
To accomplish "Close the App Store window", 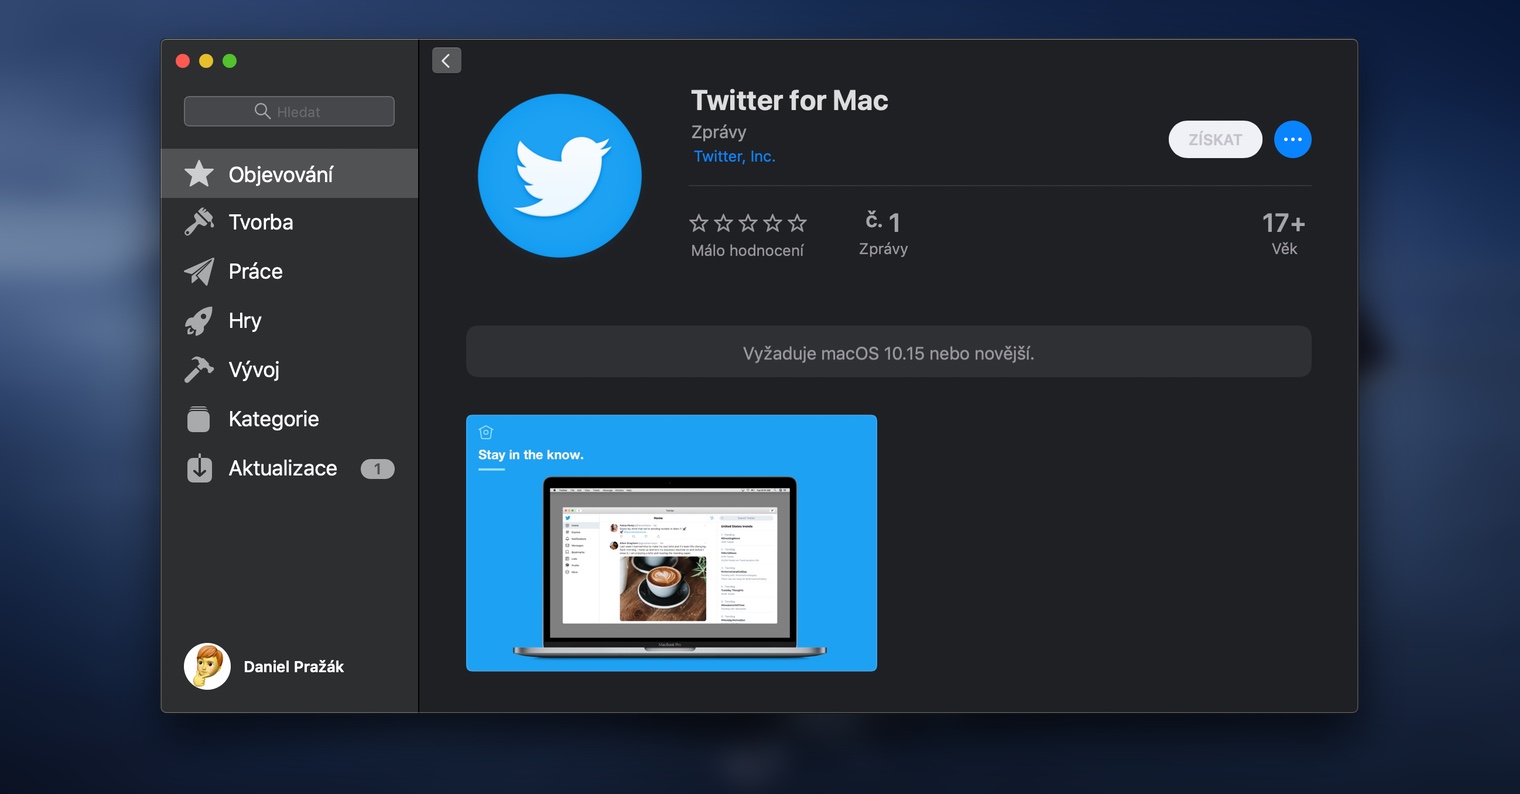I will click(x=182, y=61).
